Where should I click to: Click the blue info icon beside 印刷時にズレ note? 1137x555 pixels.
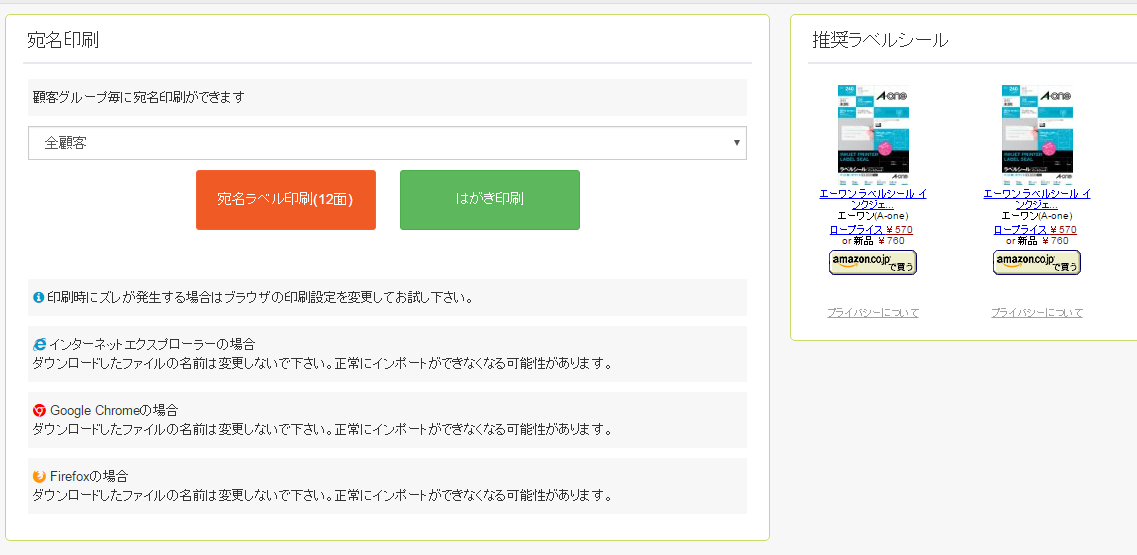[x=38, y=297]
